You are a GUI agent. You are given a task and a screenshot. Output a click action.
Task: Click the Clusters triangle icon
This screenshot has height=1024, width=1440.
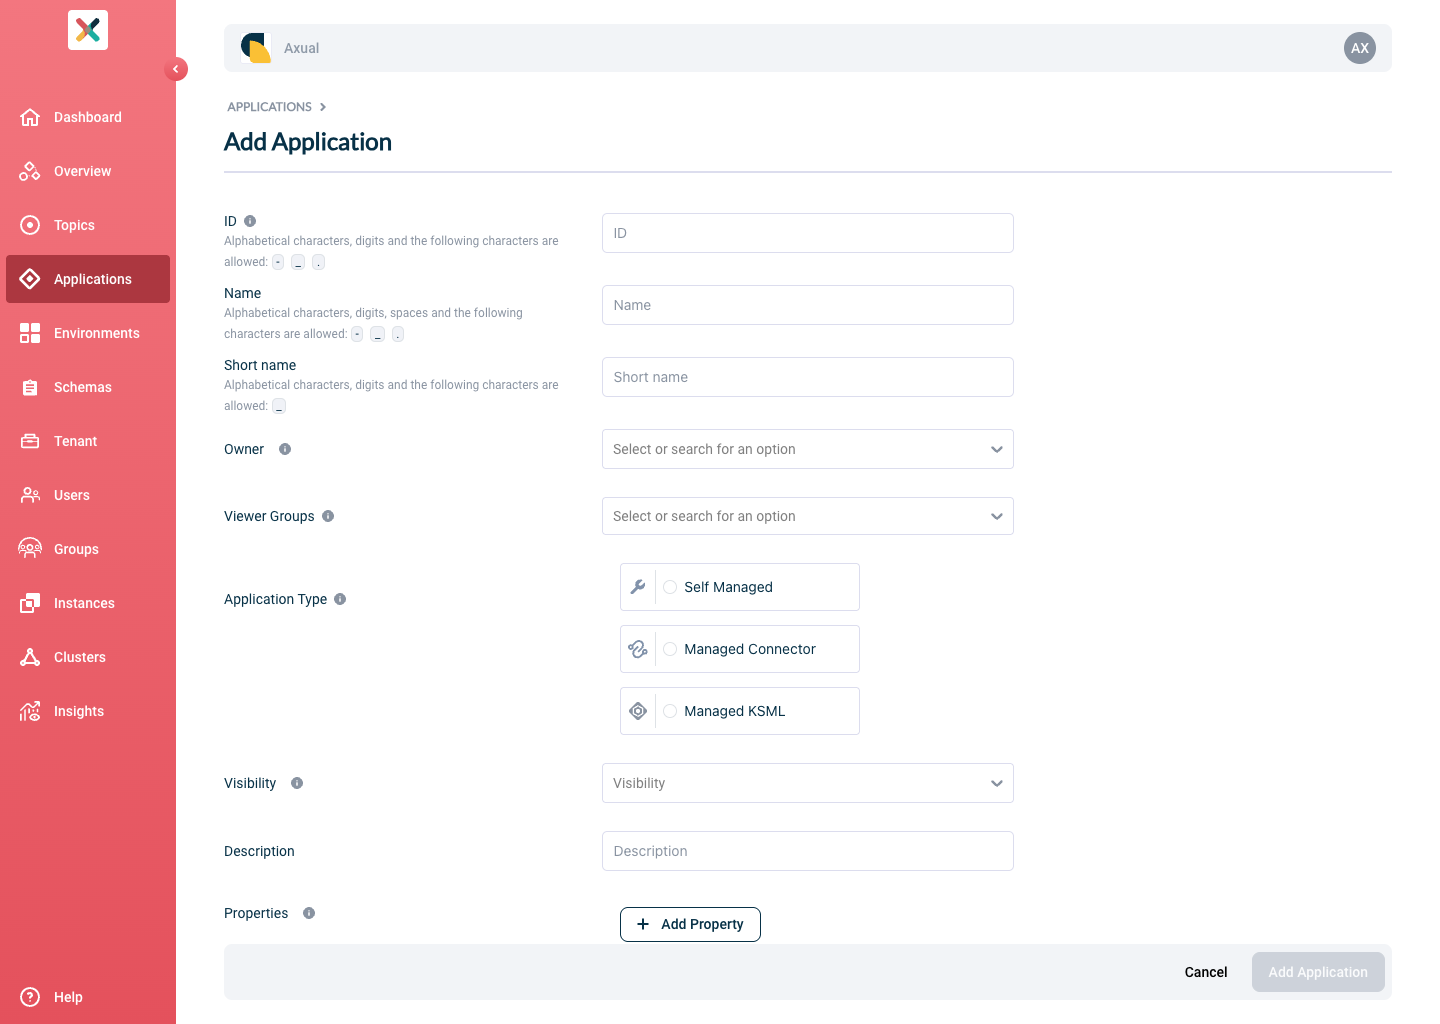30,657
